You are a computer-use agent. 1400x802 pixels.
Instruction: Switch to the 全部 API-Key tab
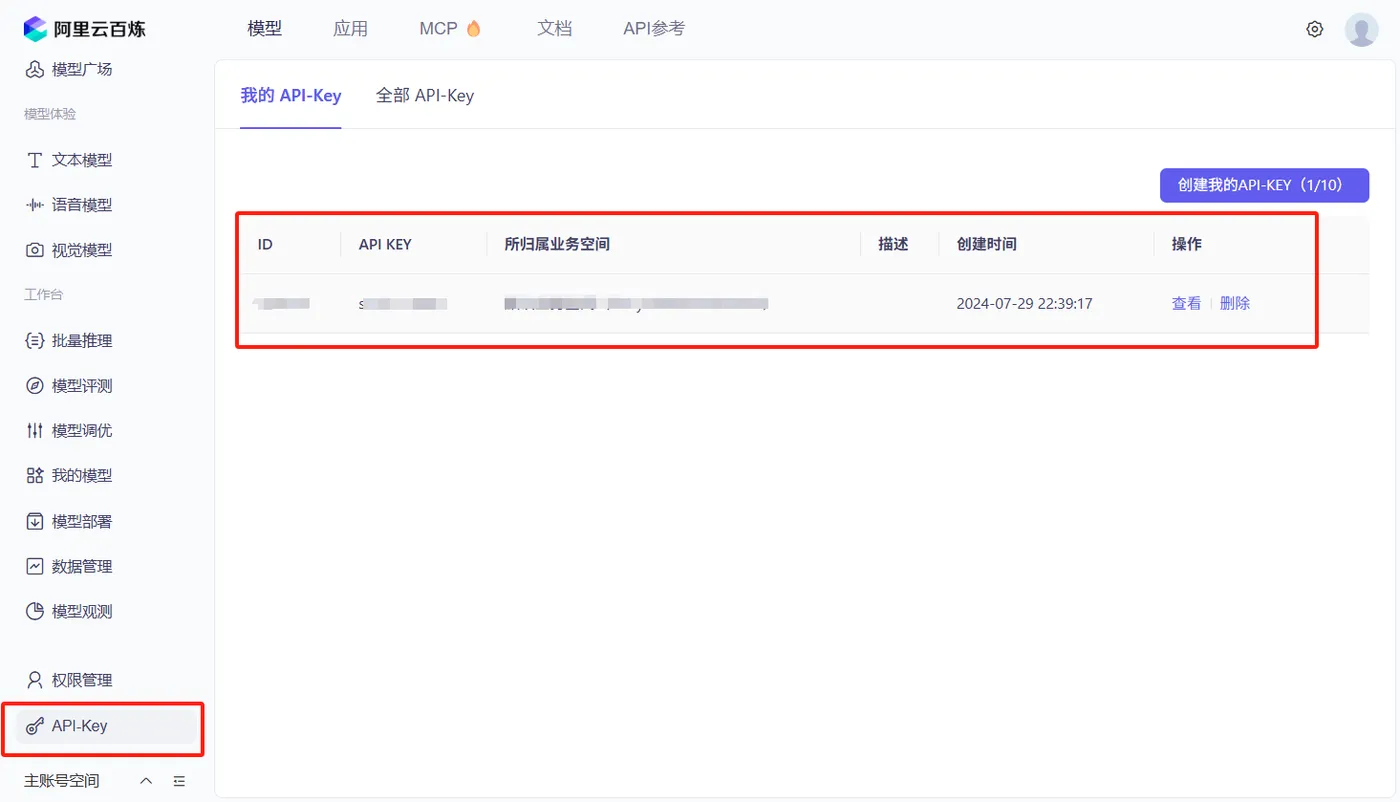point(425,96)
